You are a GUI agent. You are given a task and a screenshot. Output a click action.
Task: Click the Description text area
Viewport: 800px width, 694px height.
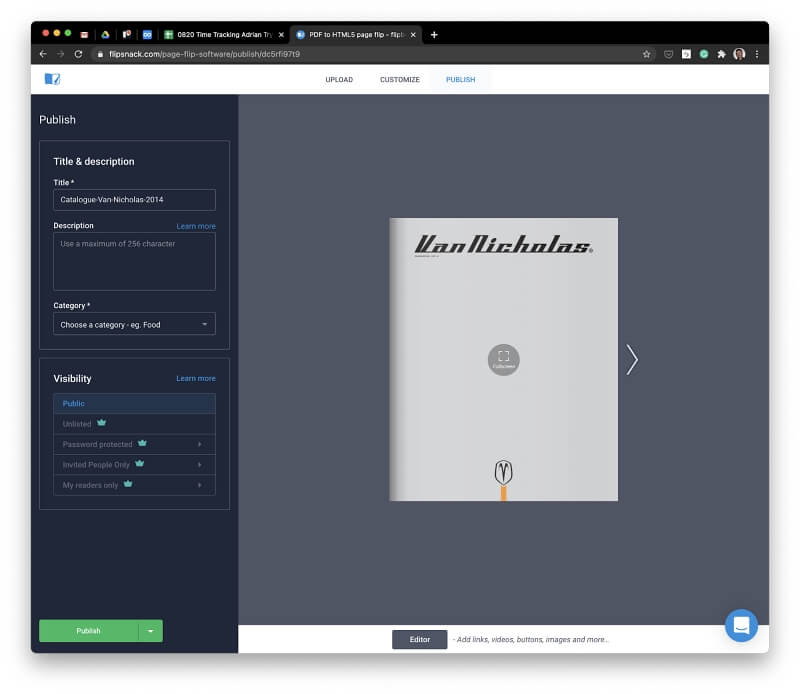coord(134,262)
